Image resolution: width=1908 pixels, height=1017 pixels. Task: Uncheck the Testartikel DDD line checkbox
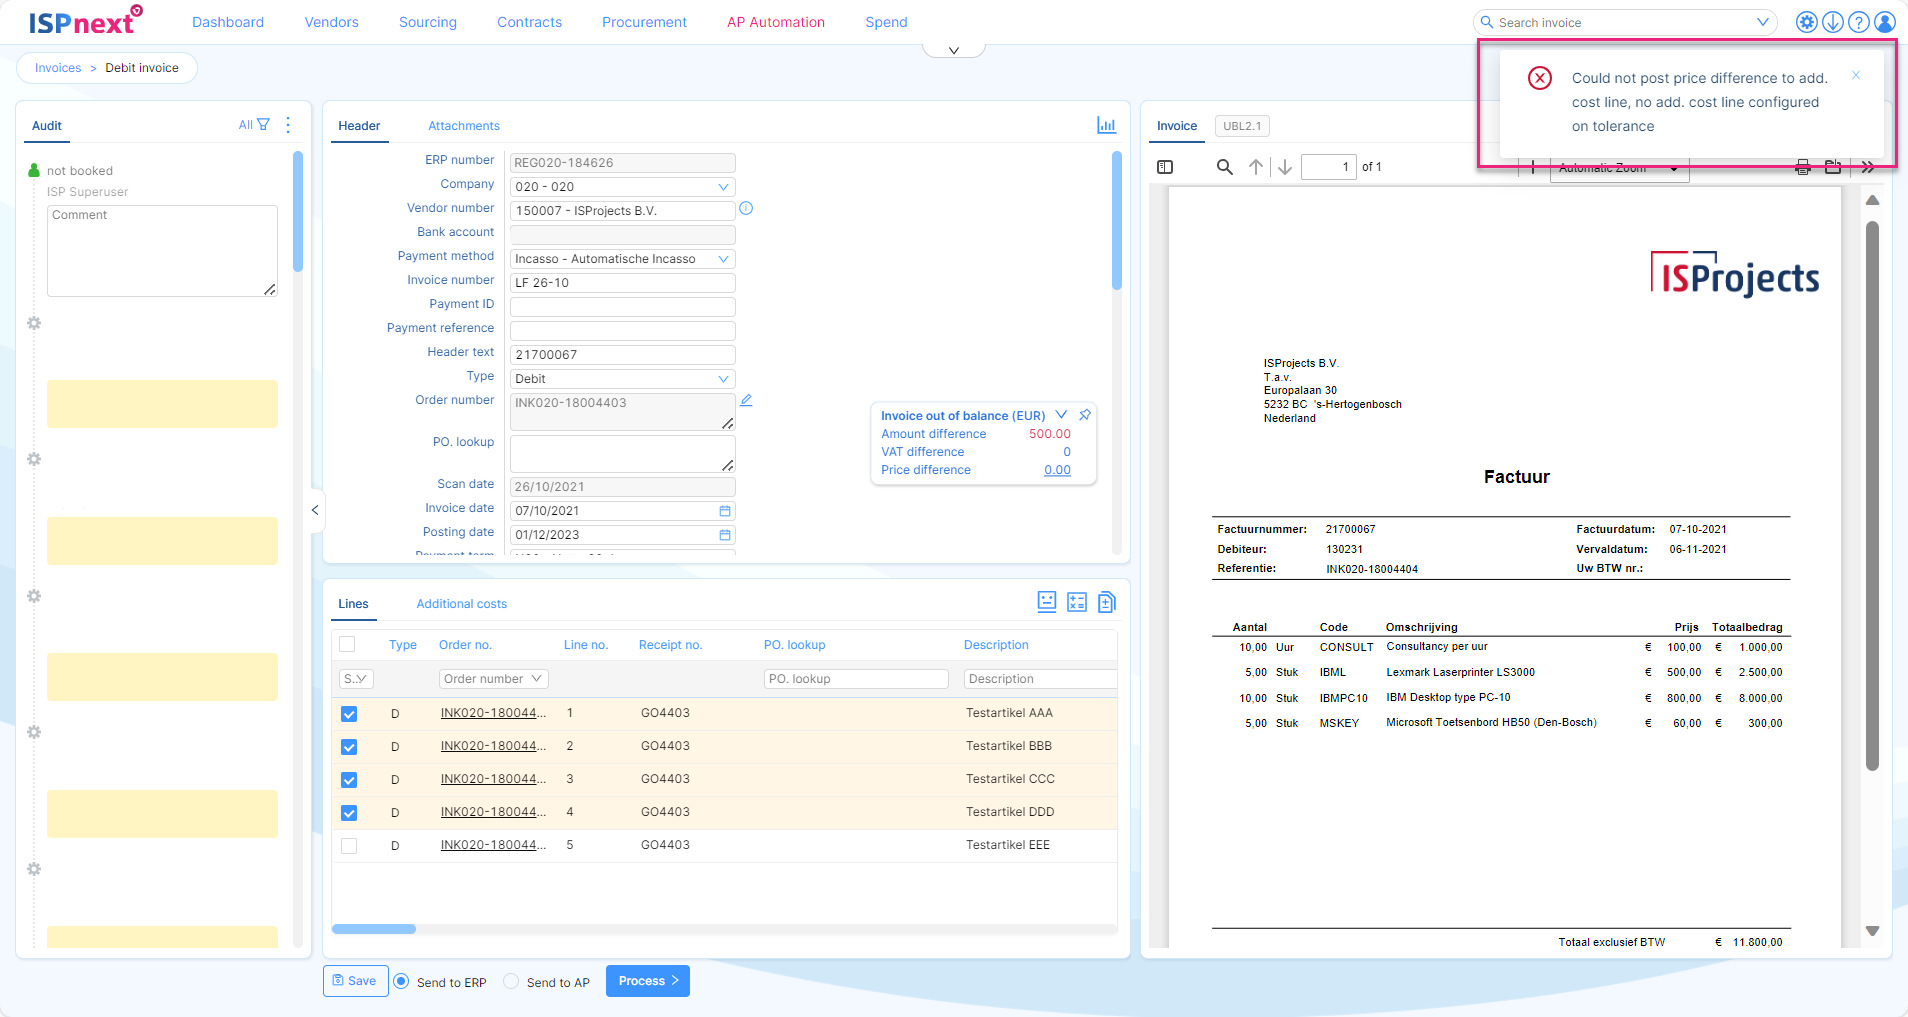tap(349, 813)
